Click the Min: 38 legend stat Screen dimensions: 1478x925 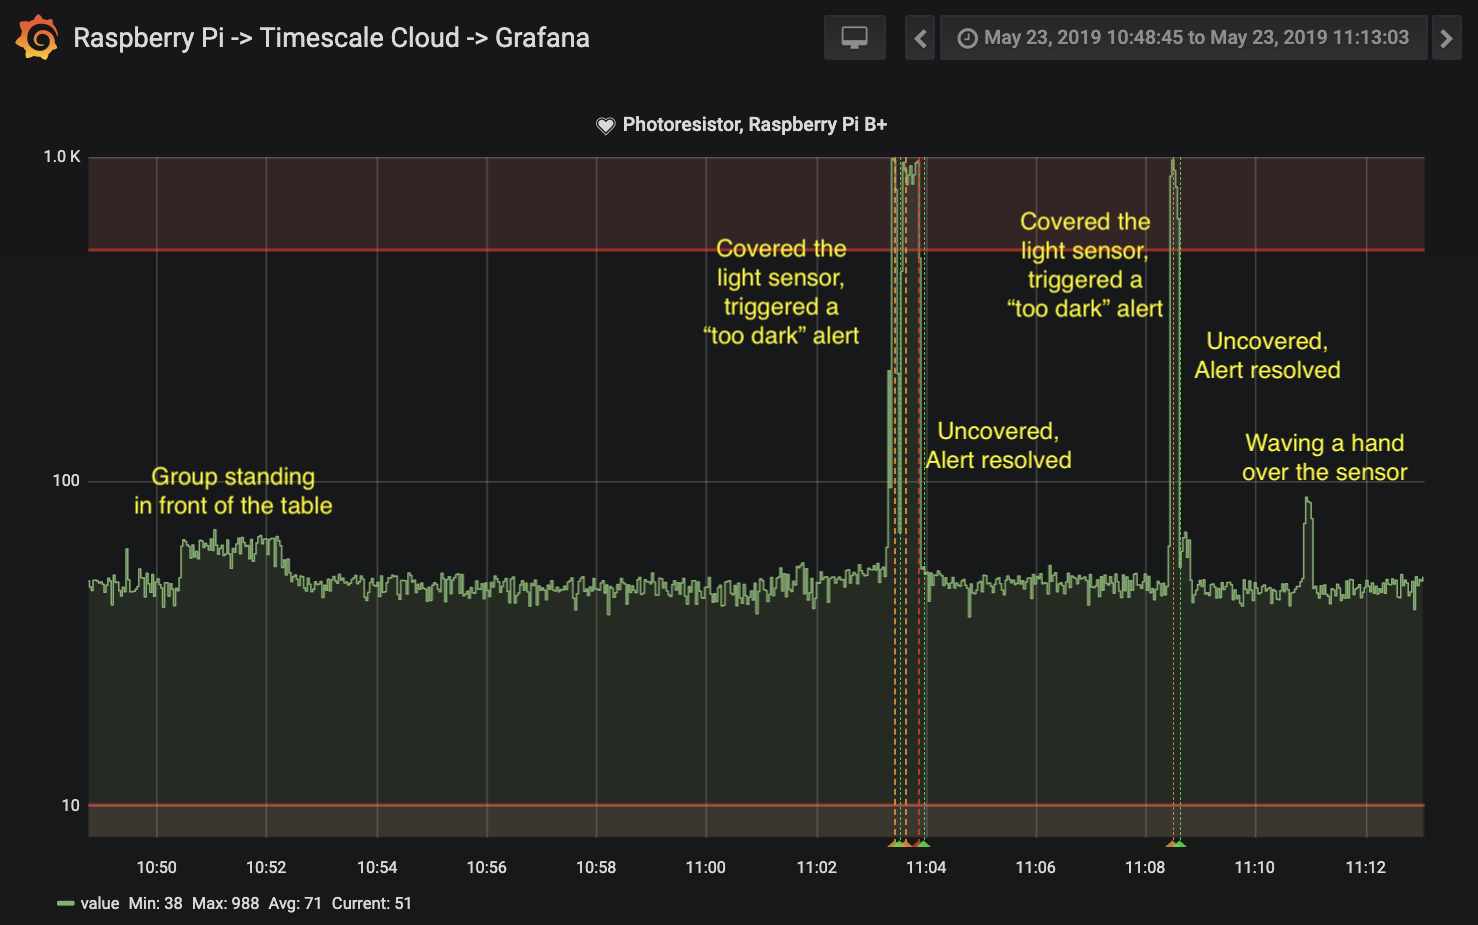[x=155, y=903]
